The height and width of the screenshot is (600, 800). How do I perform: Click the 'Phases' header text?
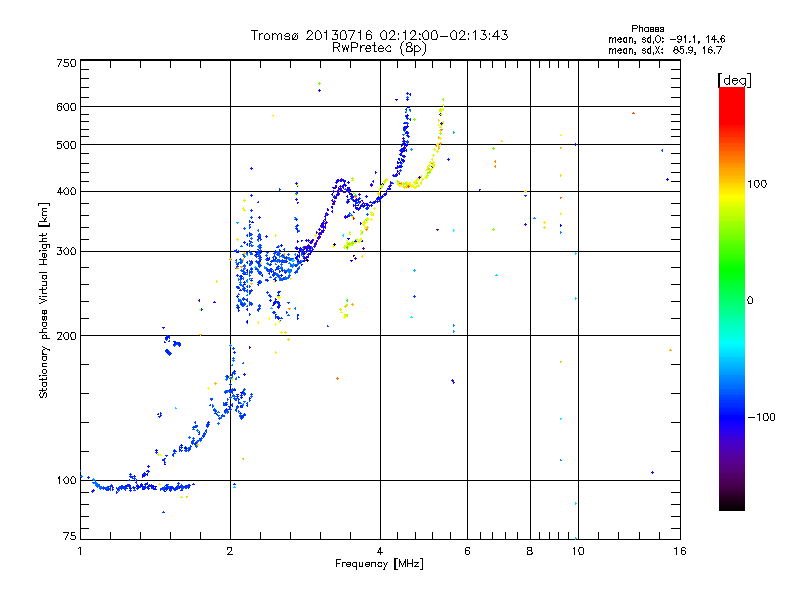[647, 29]
